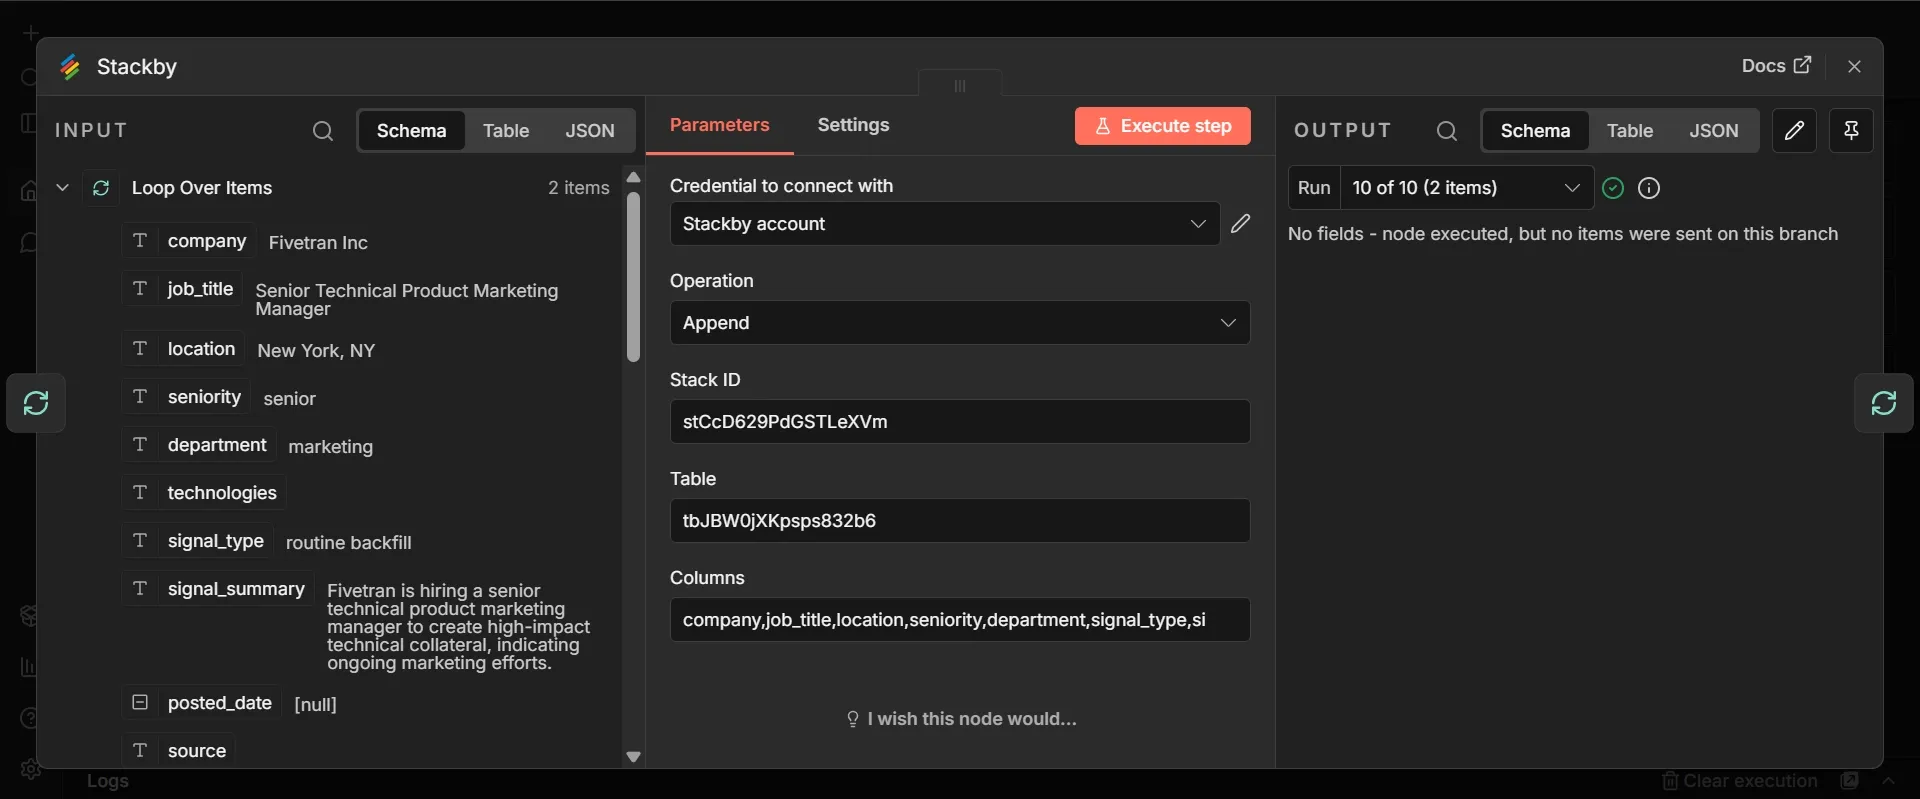The image size is (1920, 799).
Task: Open the Credential dropdown
Action: click(x=944, y=224)
